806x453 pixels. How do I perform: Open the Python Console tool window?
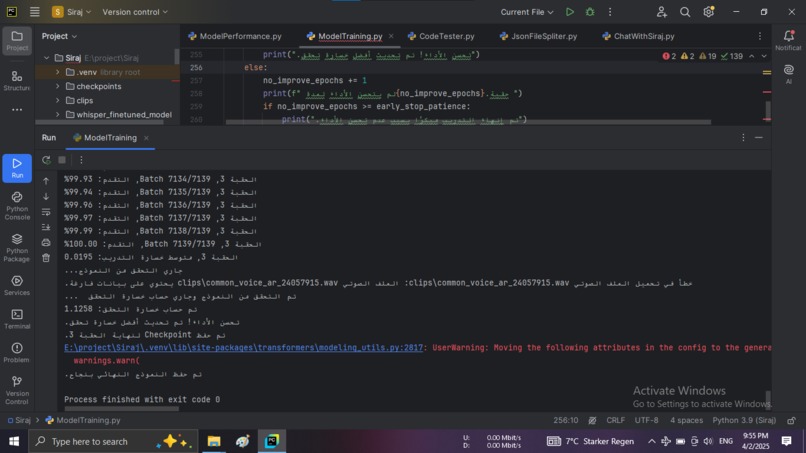[17, 206]
